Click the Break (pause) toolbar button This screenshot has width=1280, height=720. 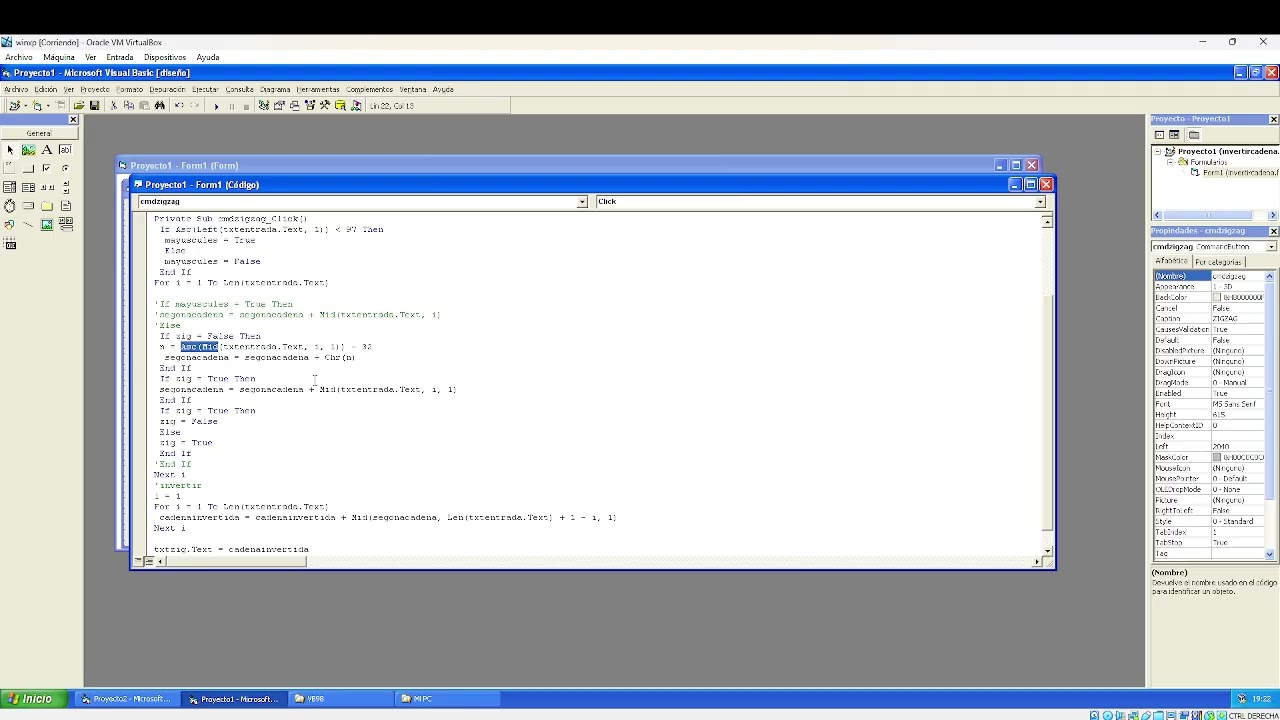pyautogui.click(x=232, y=106)
